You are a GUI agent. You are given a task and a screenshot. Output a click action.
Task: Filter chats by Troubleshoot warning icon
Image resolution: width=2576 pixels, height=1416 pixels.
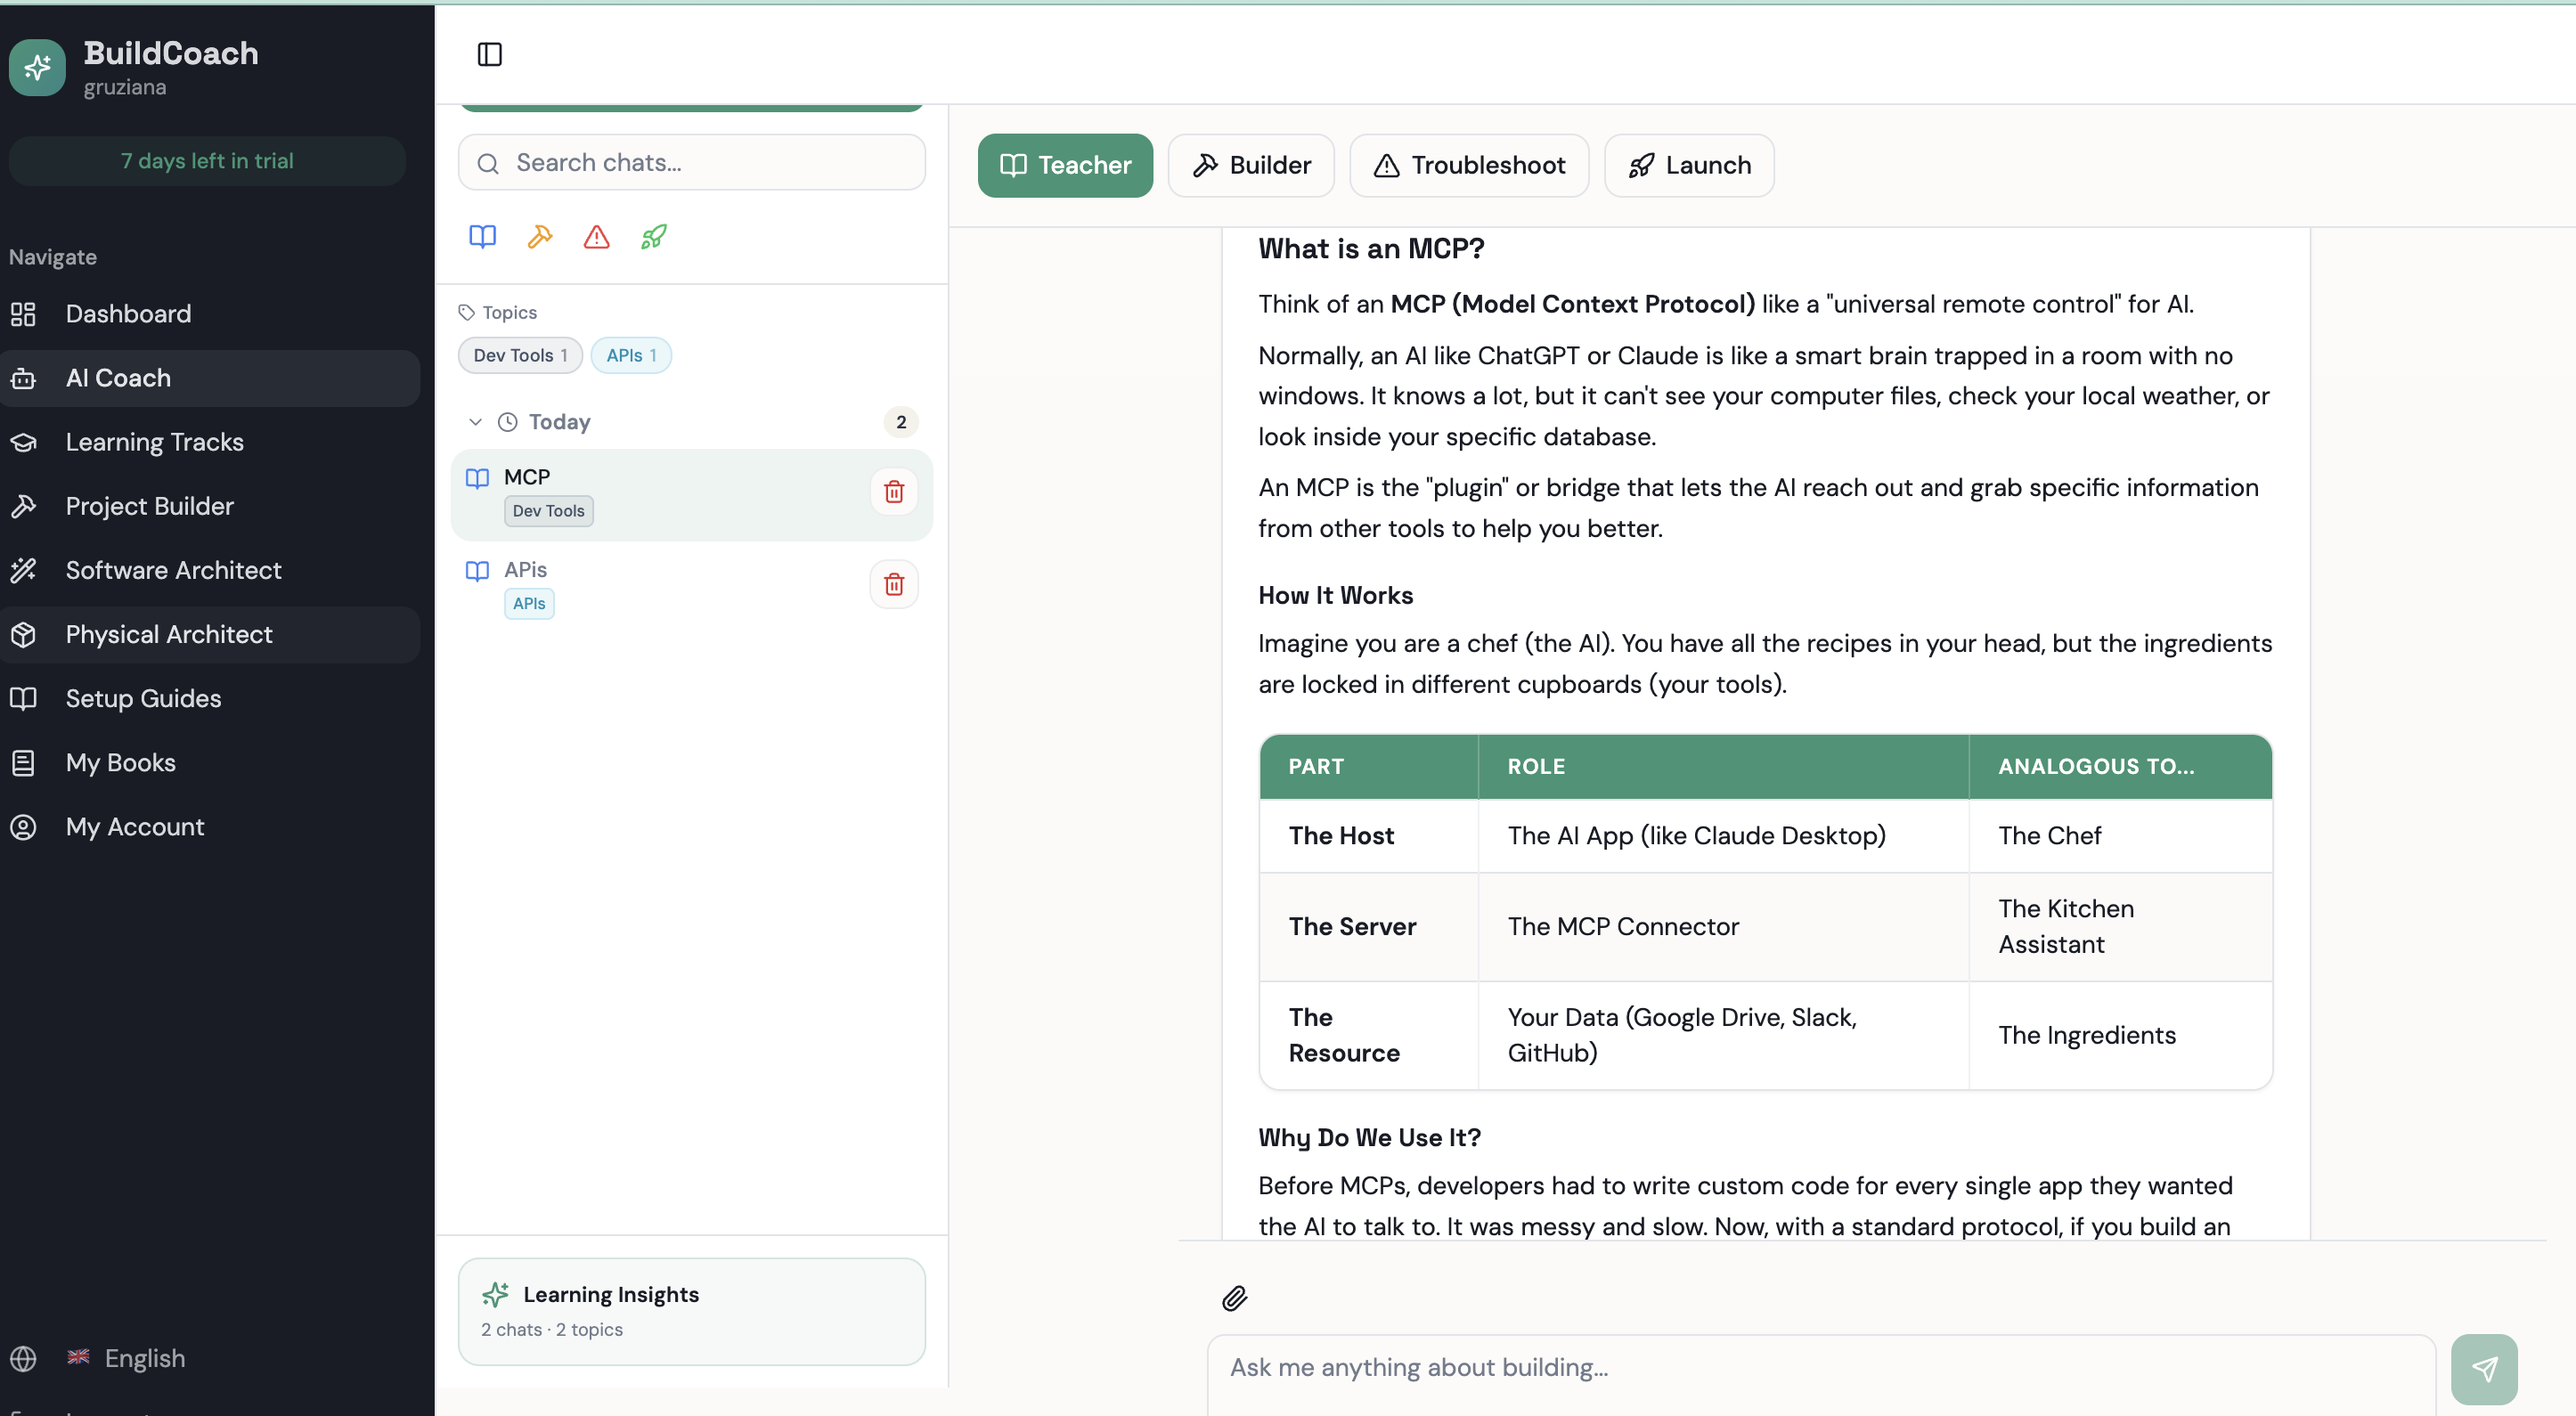[x=597, y=237]
